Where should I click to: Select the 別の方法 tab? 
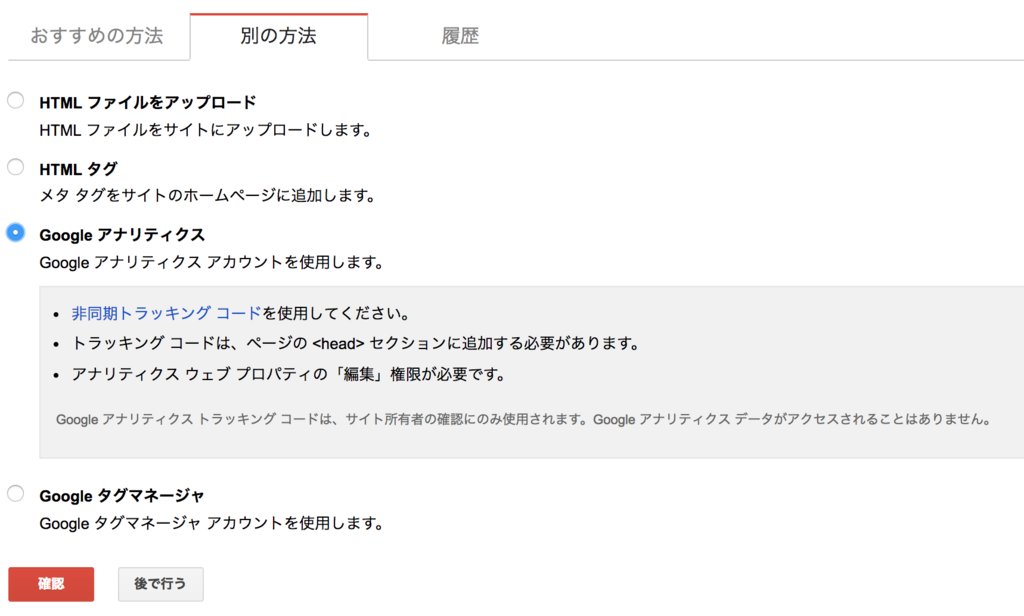pos(279,36)
